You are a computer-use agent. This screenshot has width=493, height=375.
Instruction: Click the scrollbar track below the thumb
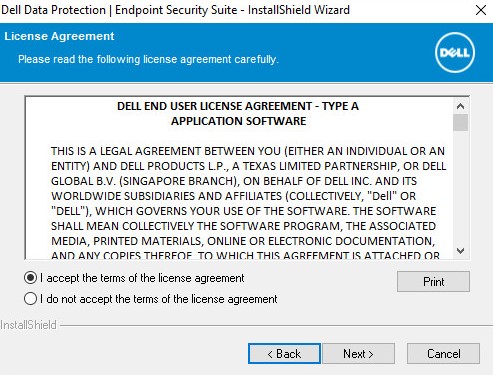click(x=461, y=187)
